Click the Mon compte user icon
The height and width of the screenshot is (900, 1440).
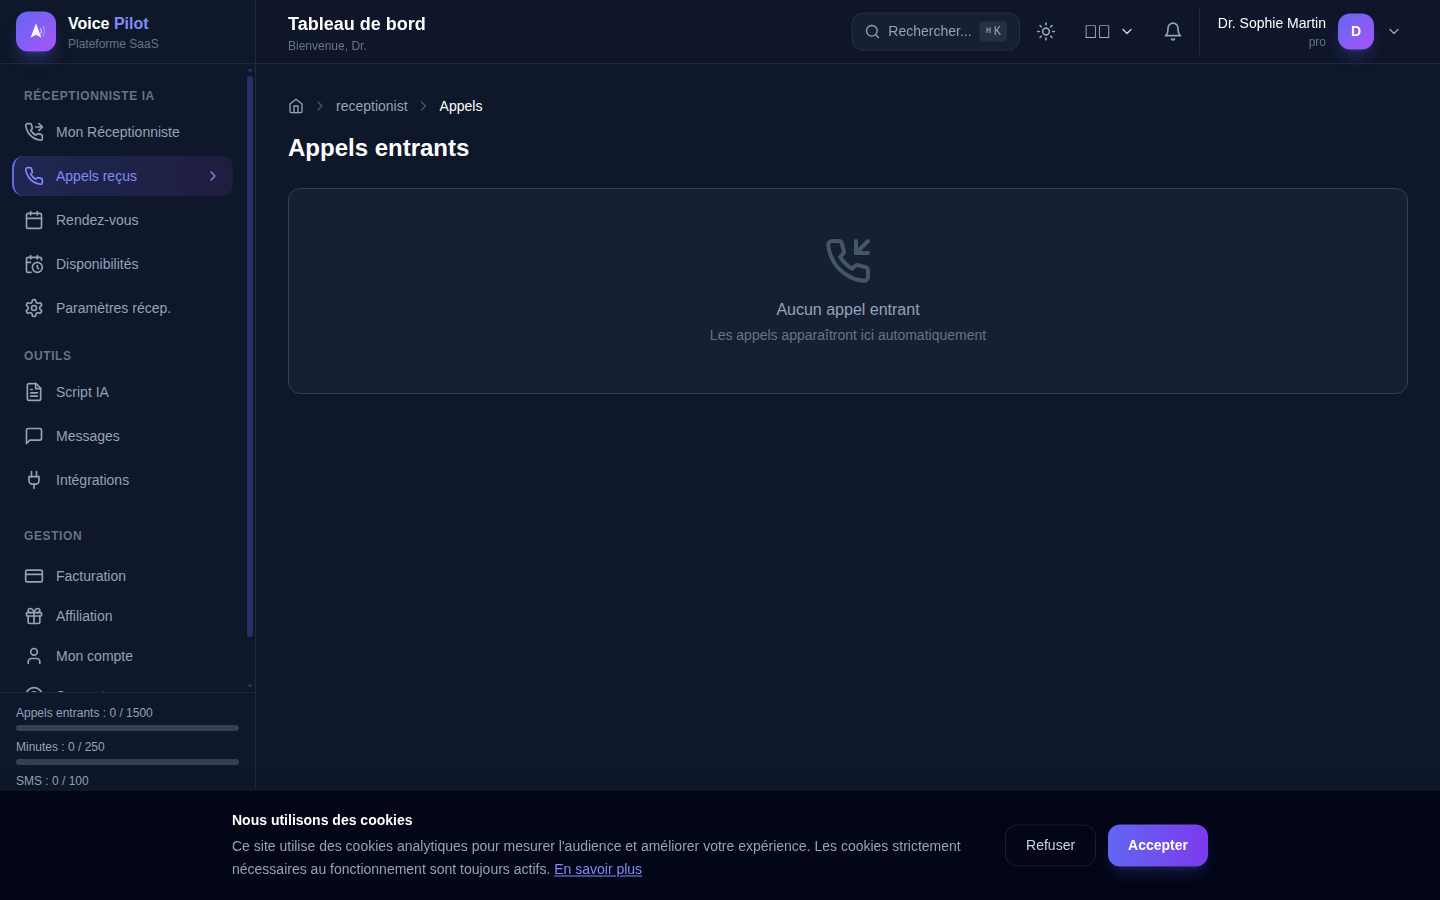[x=34, y=656]
